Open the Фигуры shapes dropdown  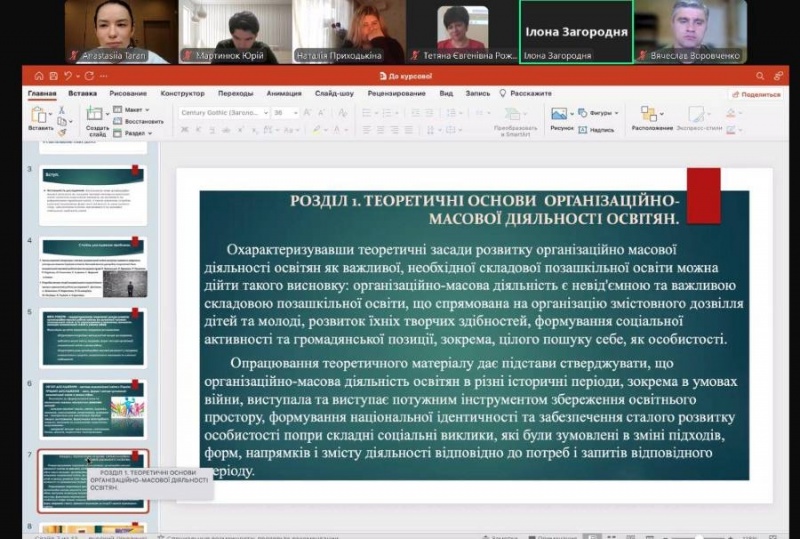pos(599,113)
